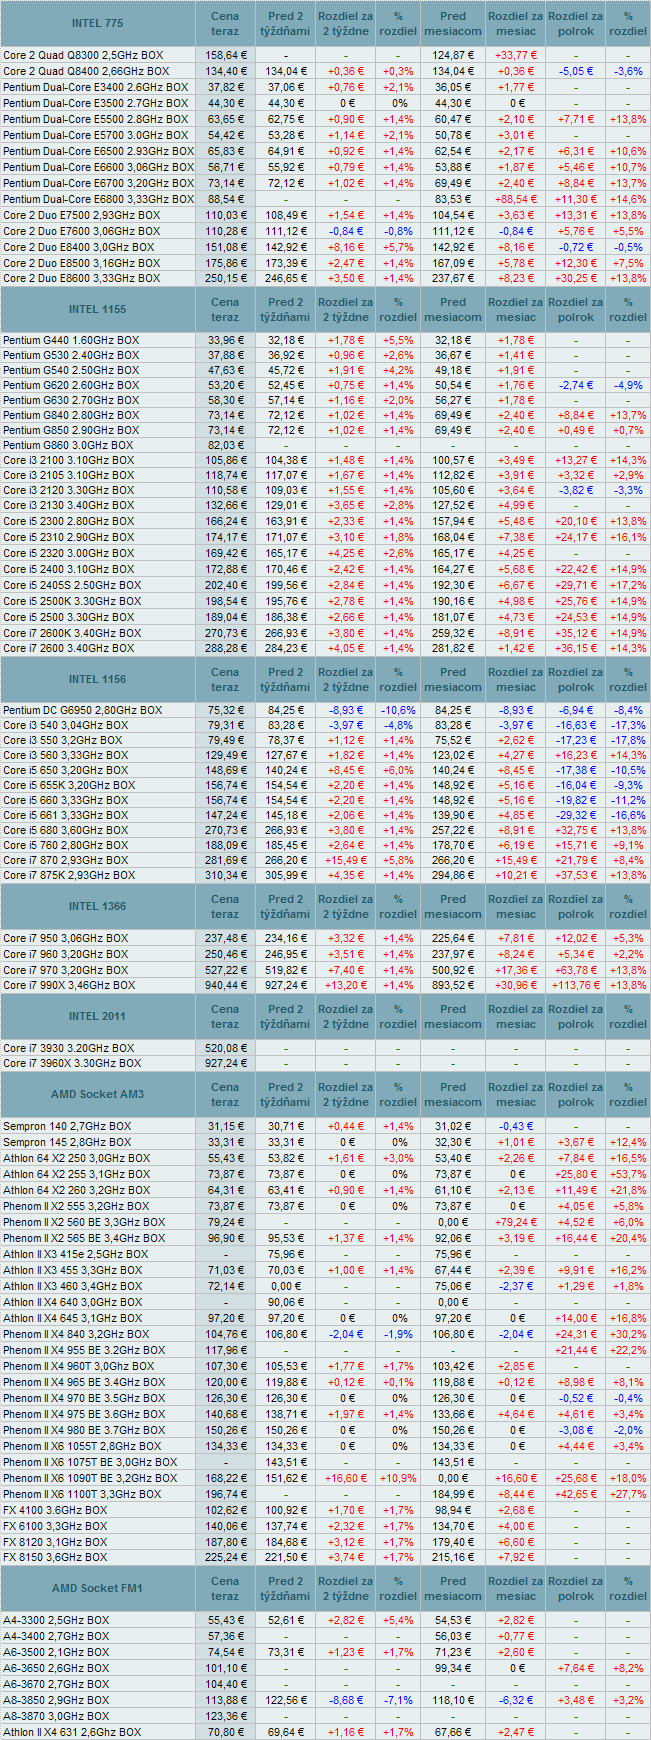651x1740 pixels.
Task: Click Sempron 140 2,7GHz BOX name
Action: tap(67, 1126)
